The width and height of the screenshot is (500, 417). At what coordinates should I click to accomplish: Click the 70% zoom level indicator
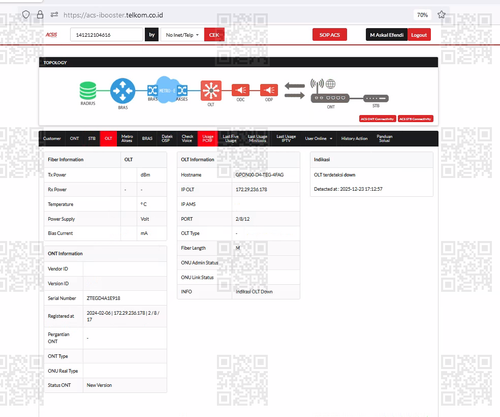pyautogui.click(x=422, y=15)
